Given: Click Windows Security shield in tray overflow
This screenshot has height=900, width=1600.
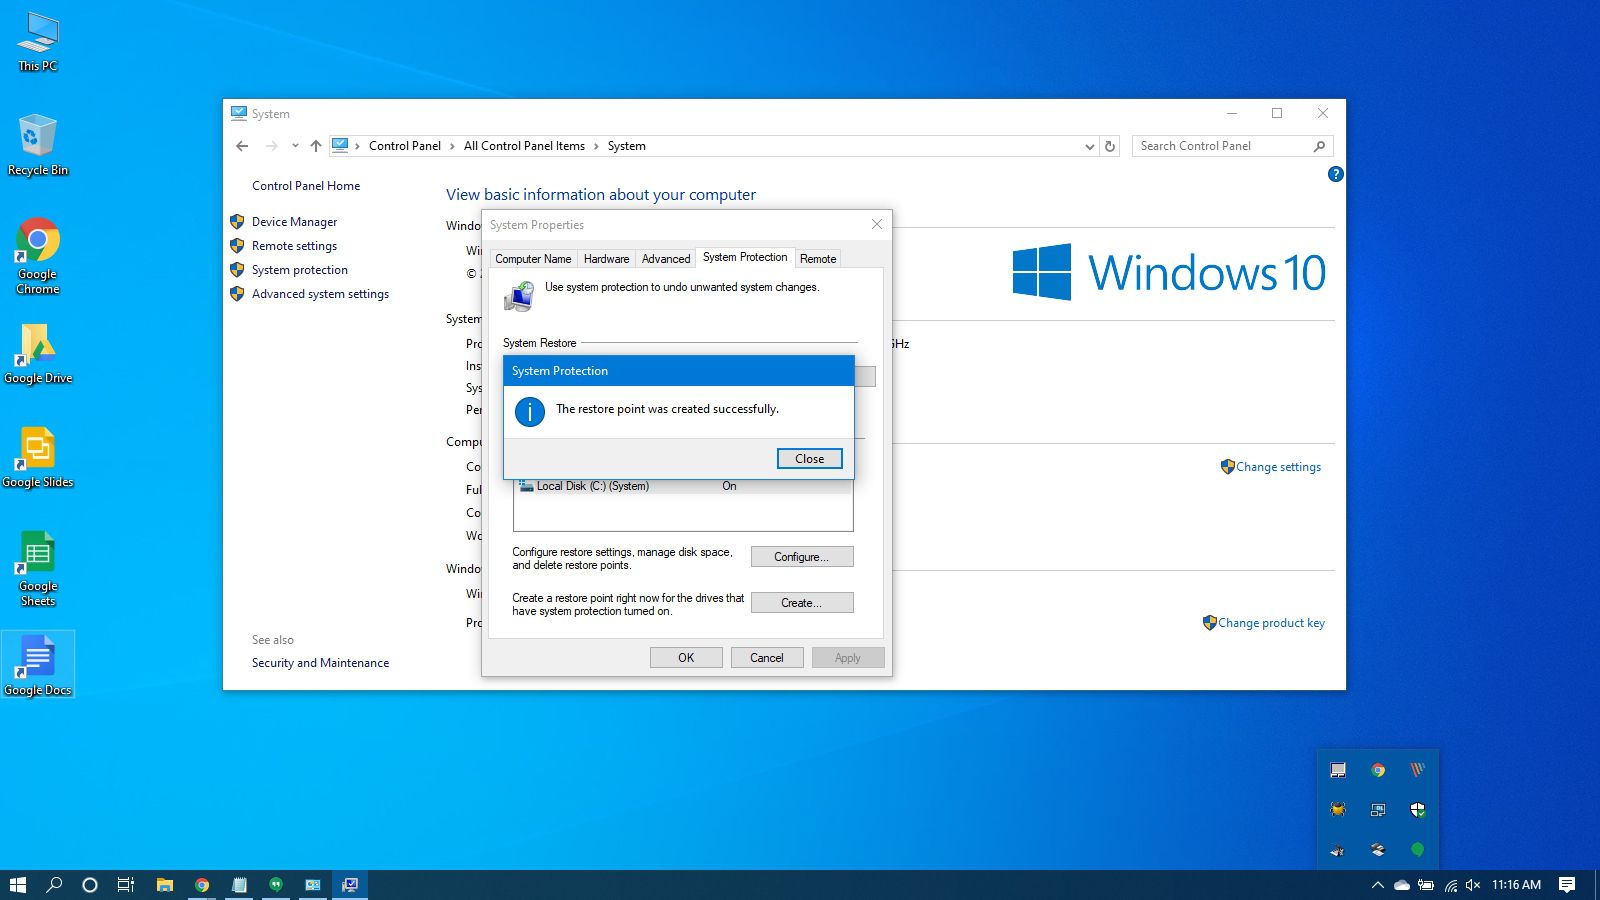Looking at the screenshot, I should [1417, 810].
